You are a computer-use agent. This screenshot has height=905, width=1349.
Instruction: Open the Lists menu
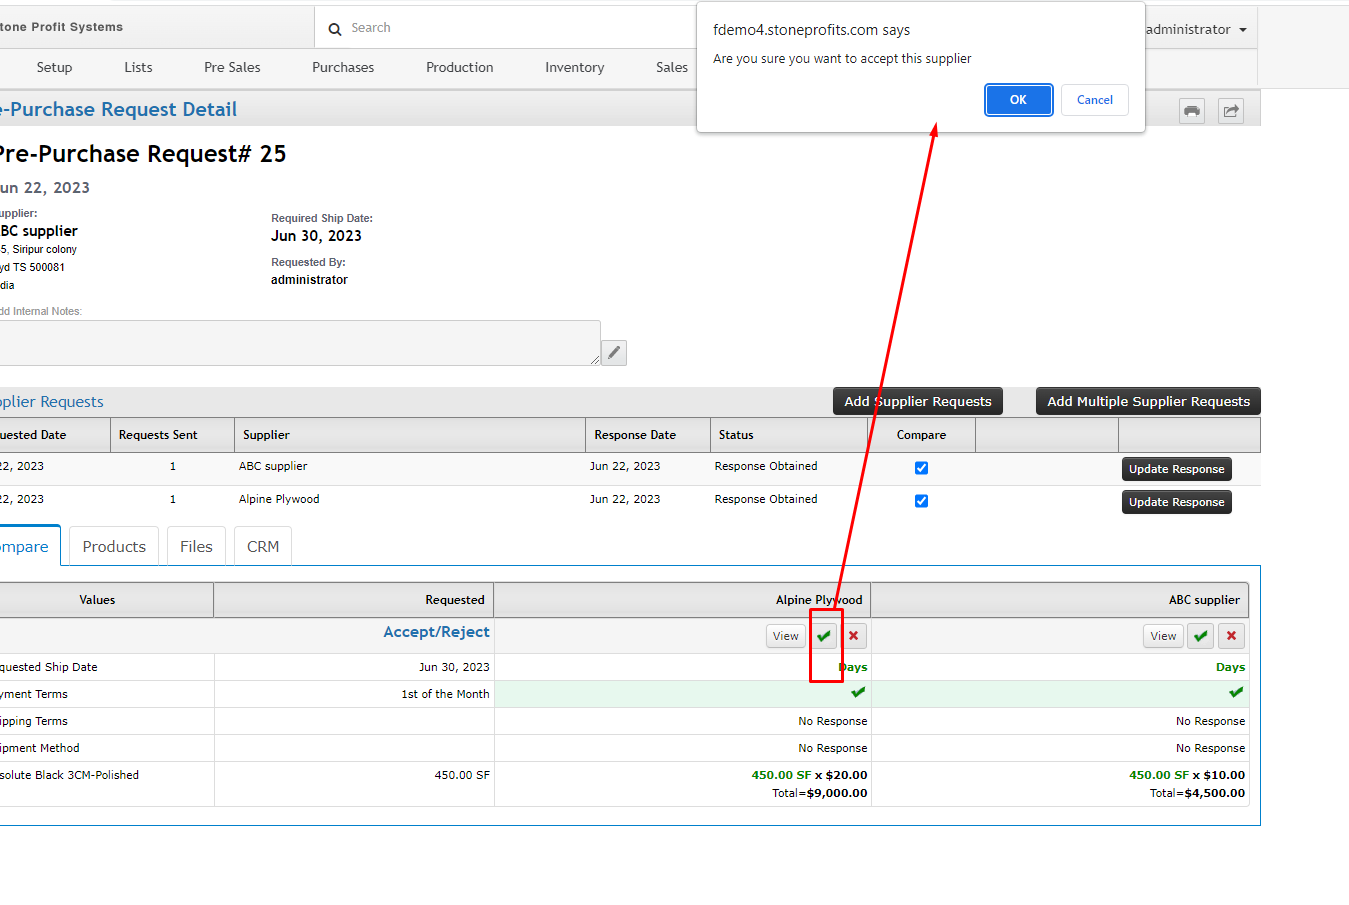[138, 67]
